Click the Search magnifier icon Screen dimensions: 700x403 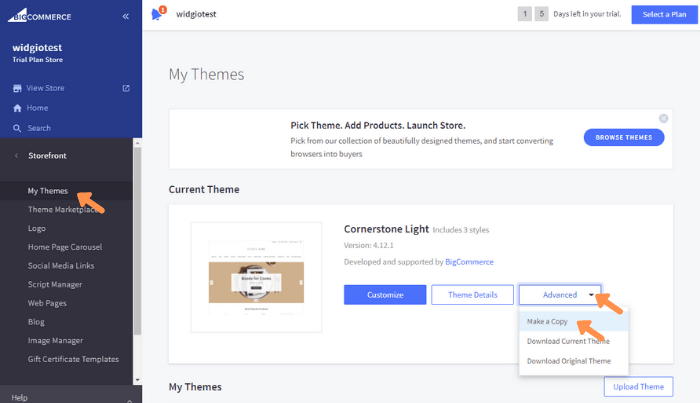(x=17, y=129)
